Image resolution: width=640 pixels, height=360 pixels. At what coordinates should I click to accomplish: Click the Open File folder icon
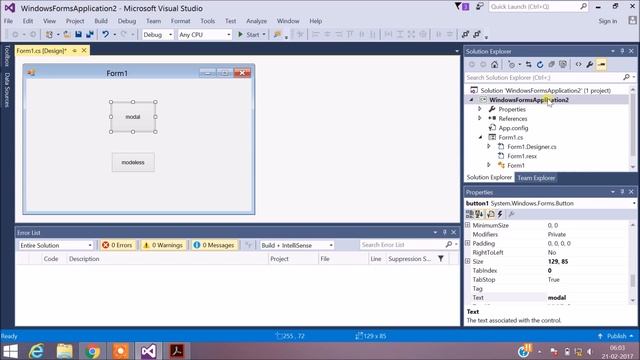(67, 35)
